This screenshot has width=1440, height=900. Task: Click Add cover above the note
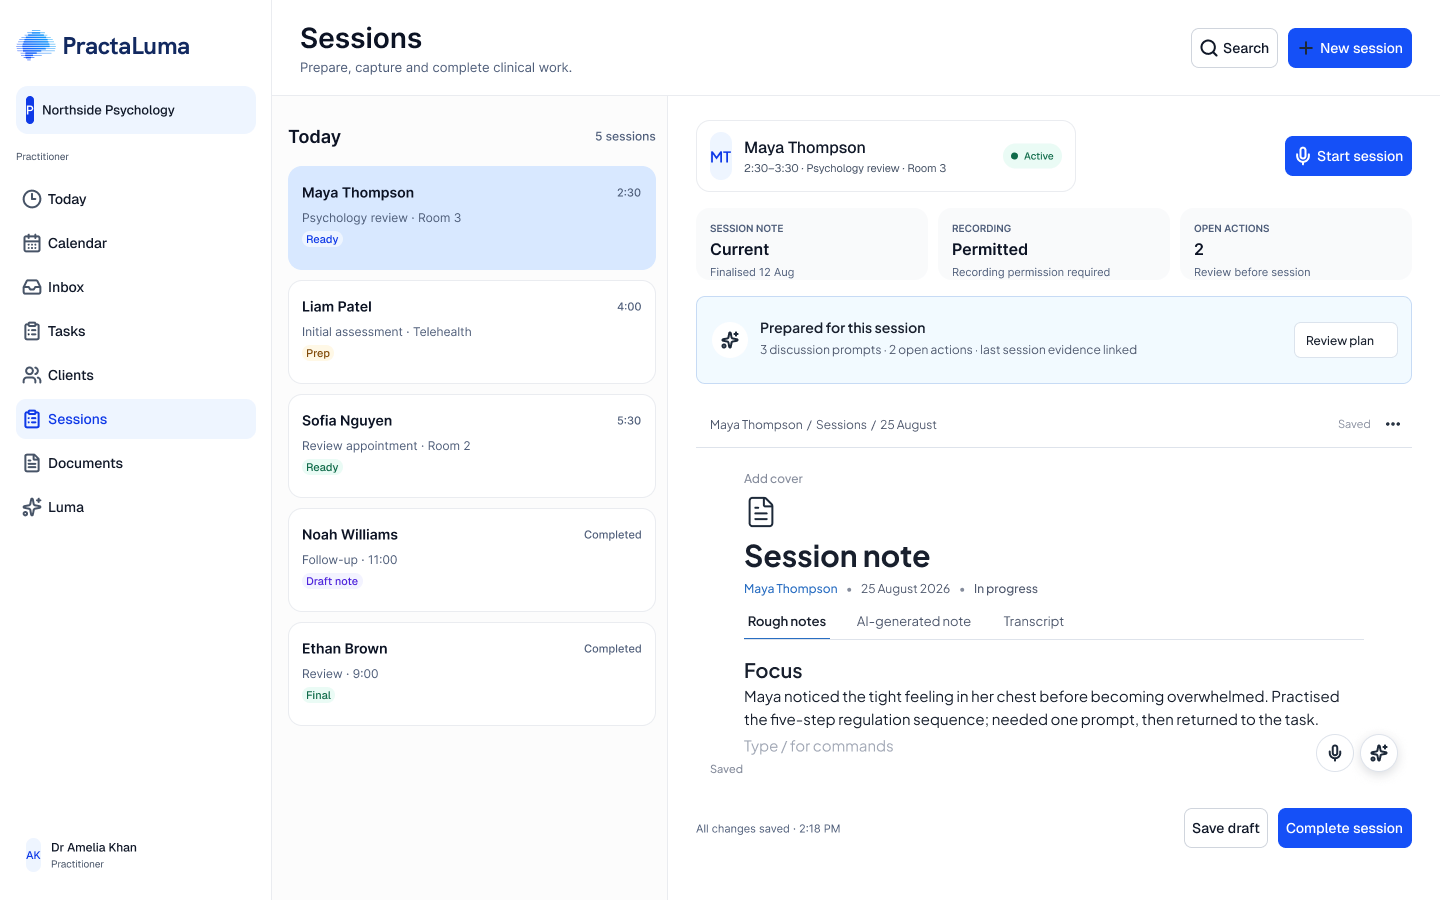point(773,479)
